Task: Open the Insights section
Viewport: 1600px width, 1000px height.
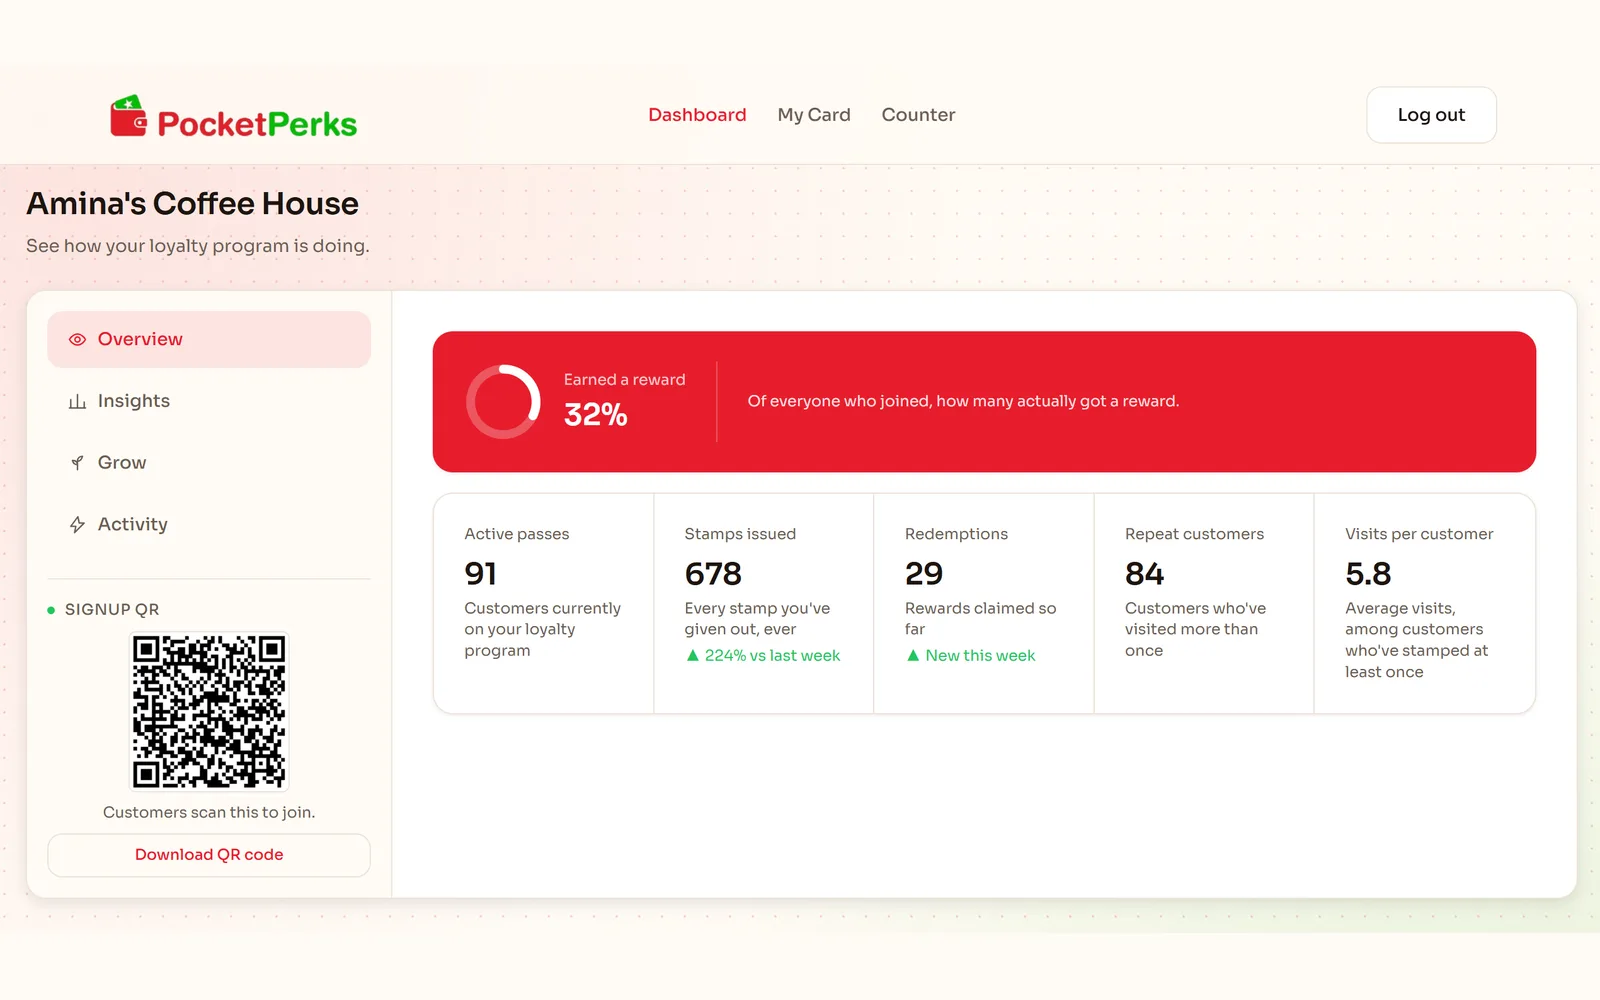Action: pos(209,401)
